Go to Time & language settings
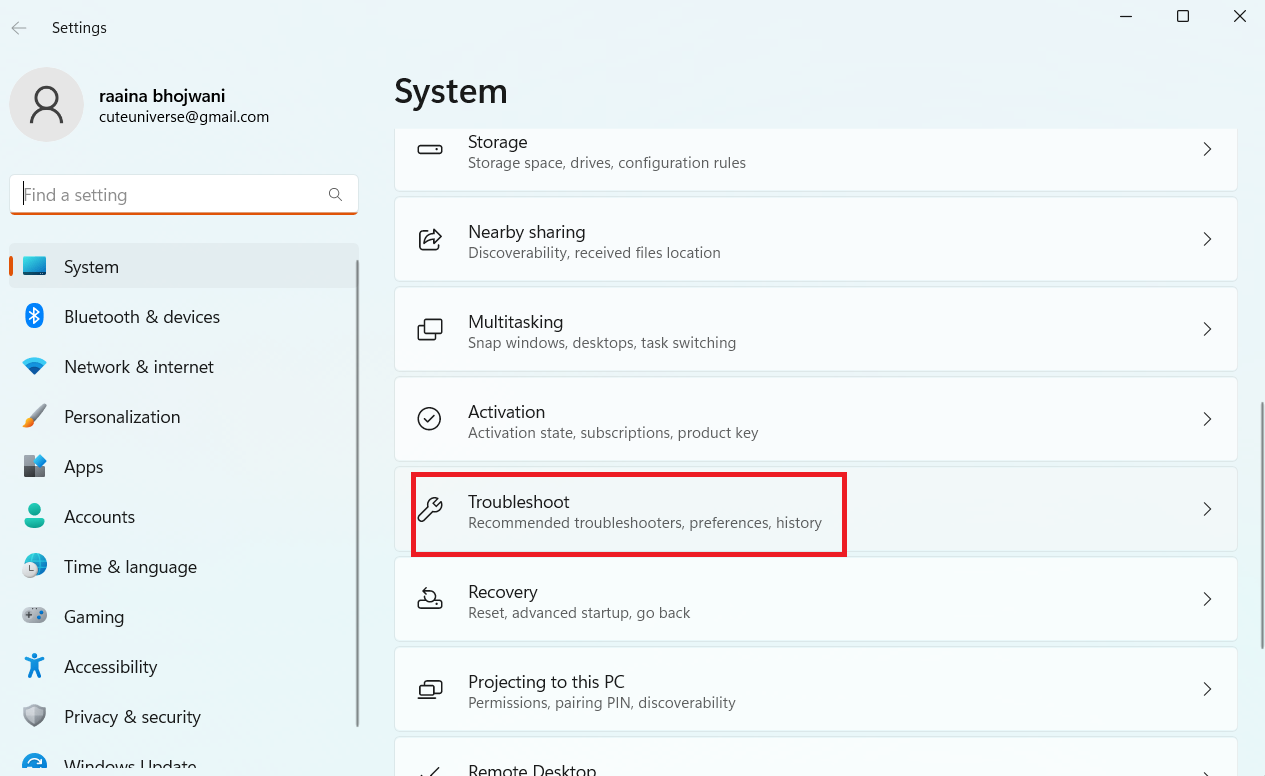This screenshot has height=776, width=1265. click(130, 567)
